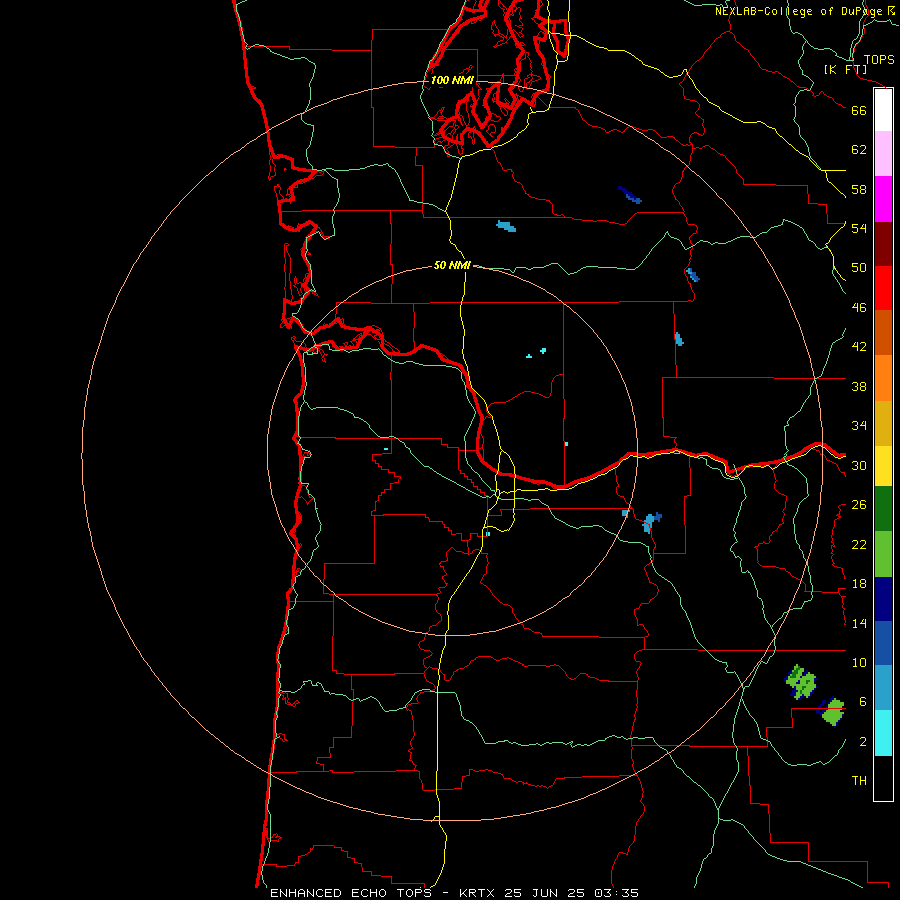Click the navy echo streak in the northeast
The height and width of the screenshot is (900, 900).
[x=630, y=195]
